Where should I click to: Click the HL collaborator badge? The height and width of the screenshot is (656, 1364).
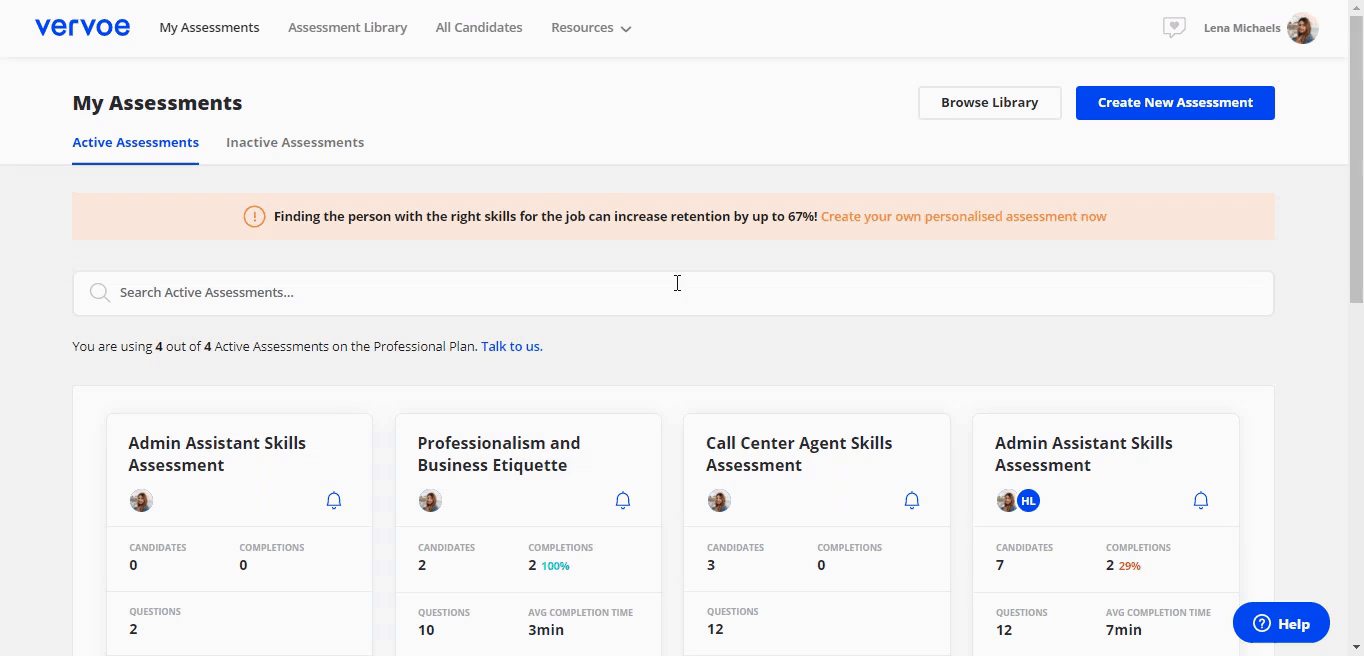[x=1029, y=501]
